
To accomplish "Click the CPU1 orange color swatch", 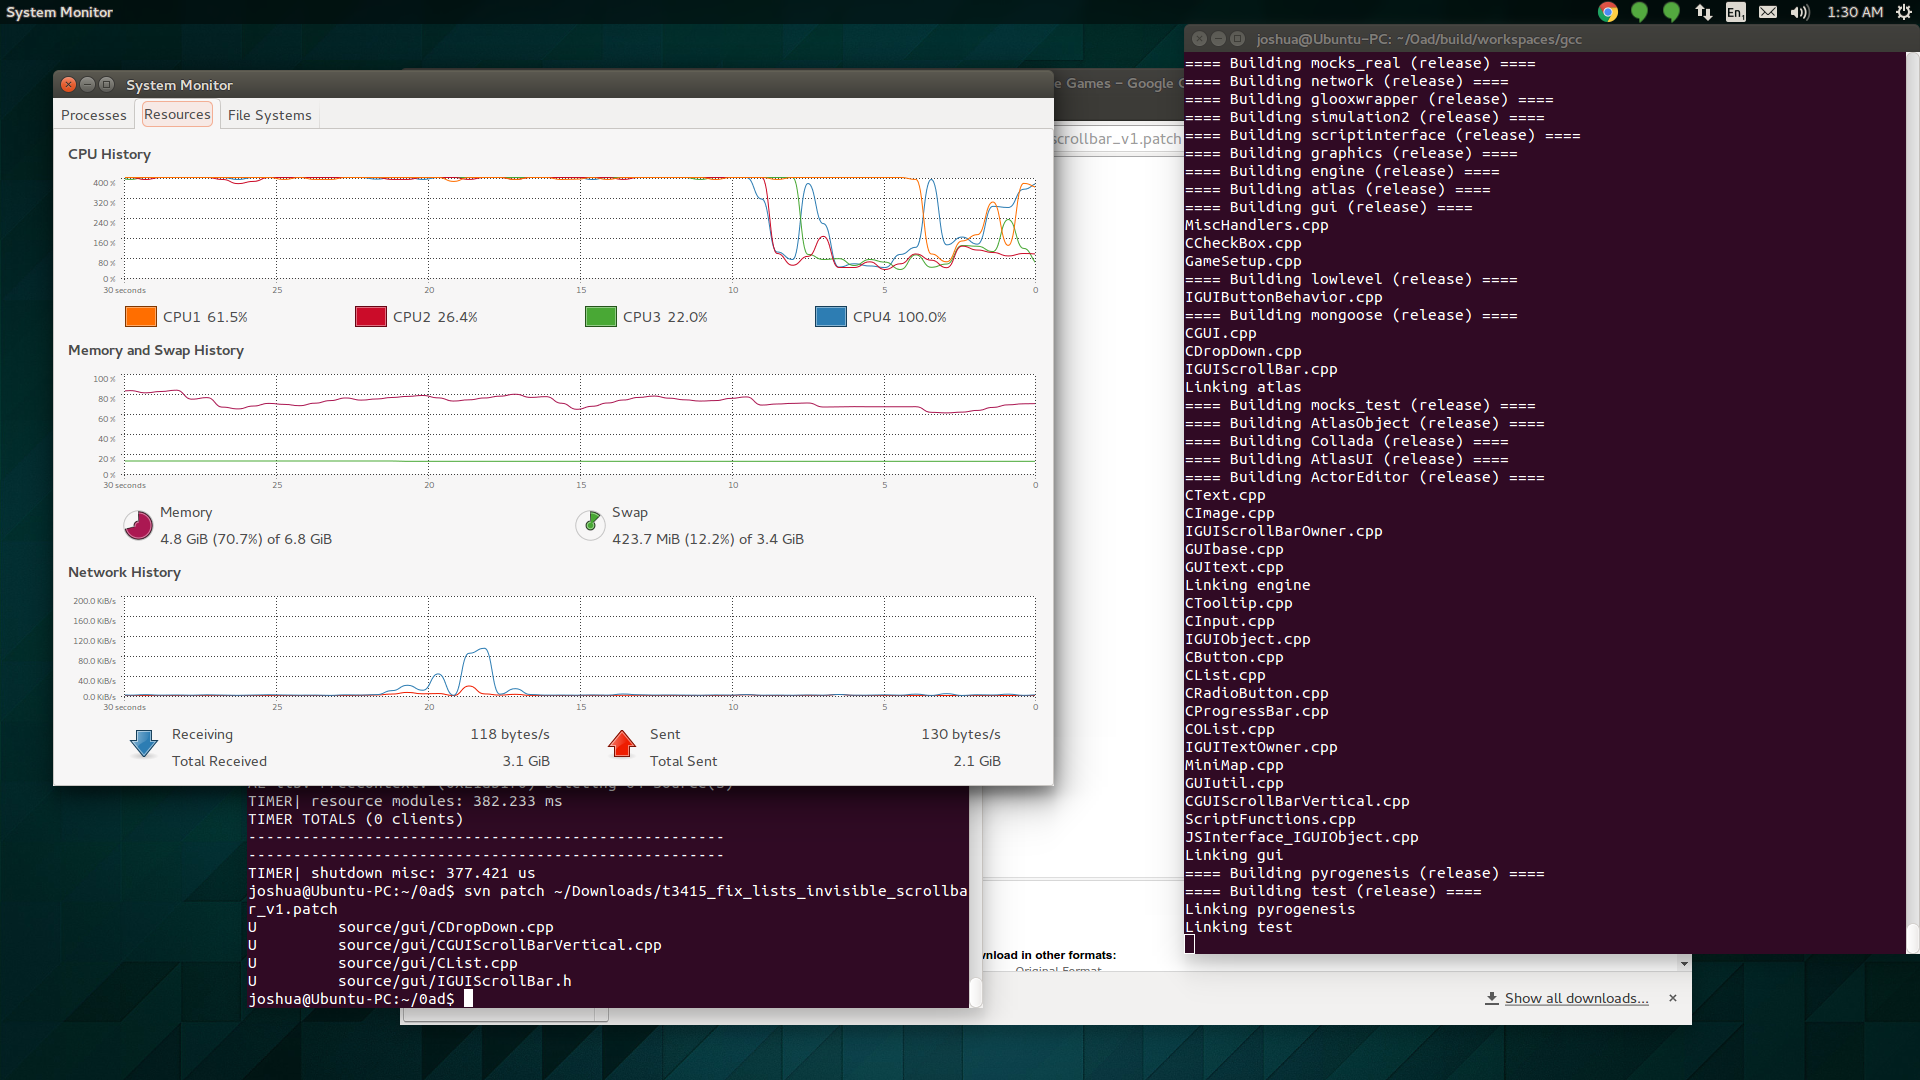I will coord(141,317).
